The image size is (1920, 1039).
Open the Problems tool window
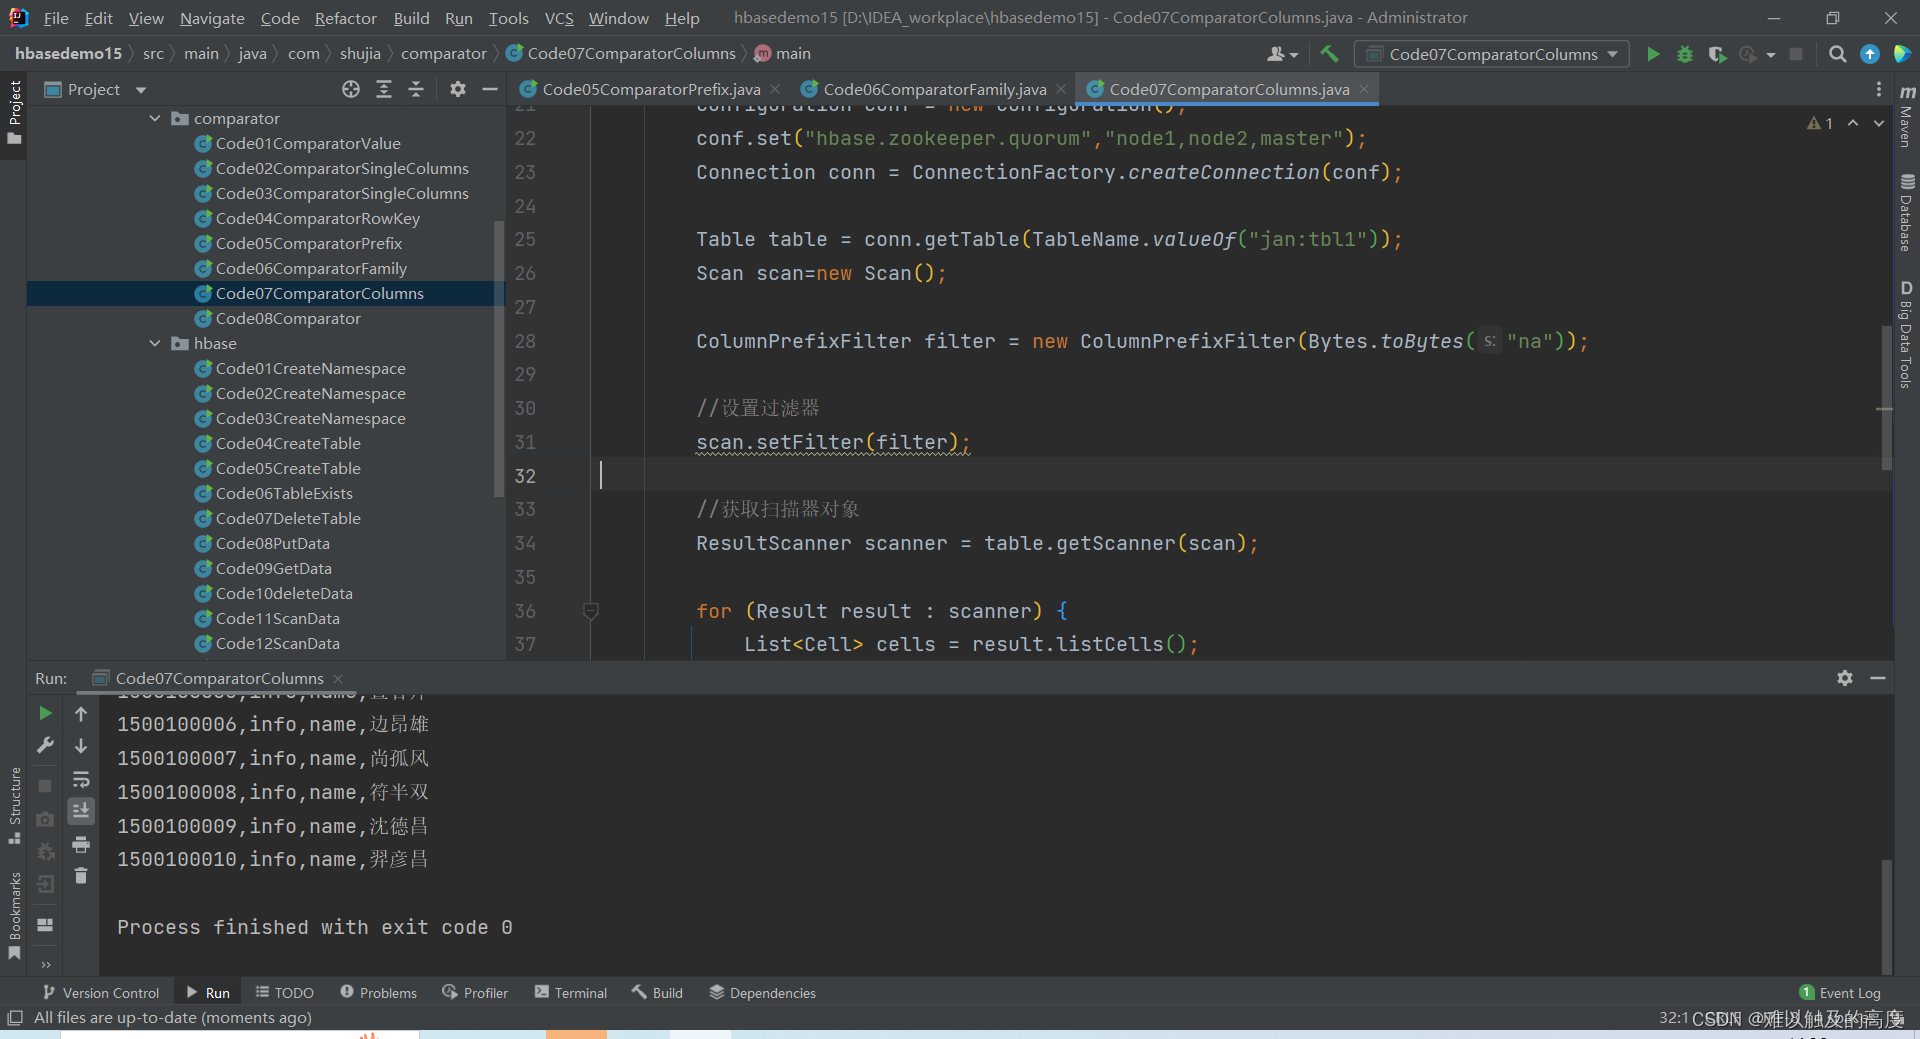tap(378, 993)
